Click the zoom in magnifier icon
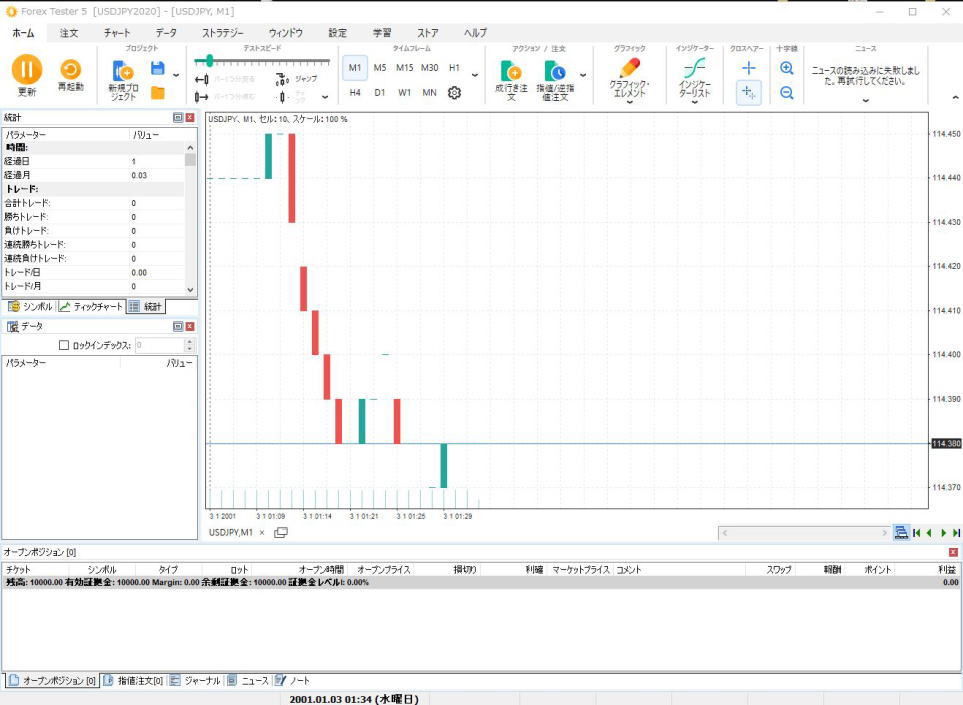 coord(787,68)
